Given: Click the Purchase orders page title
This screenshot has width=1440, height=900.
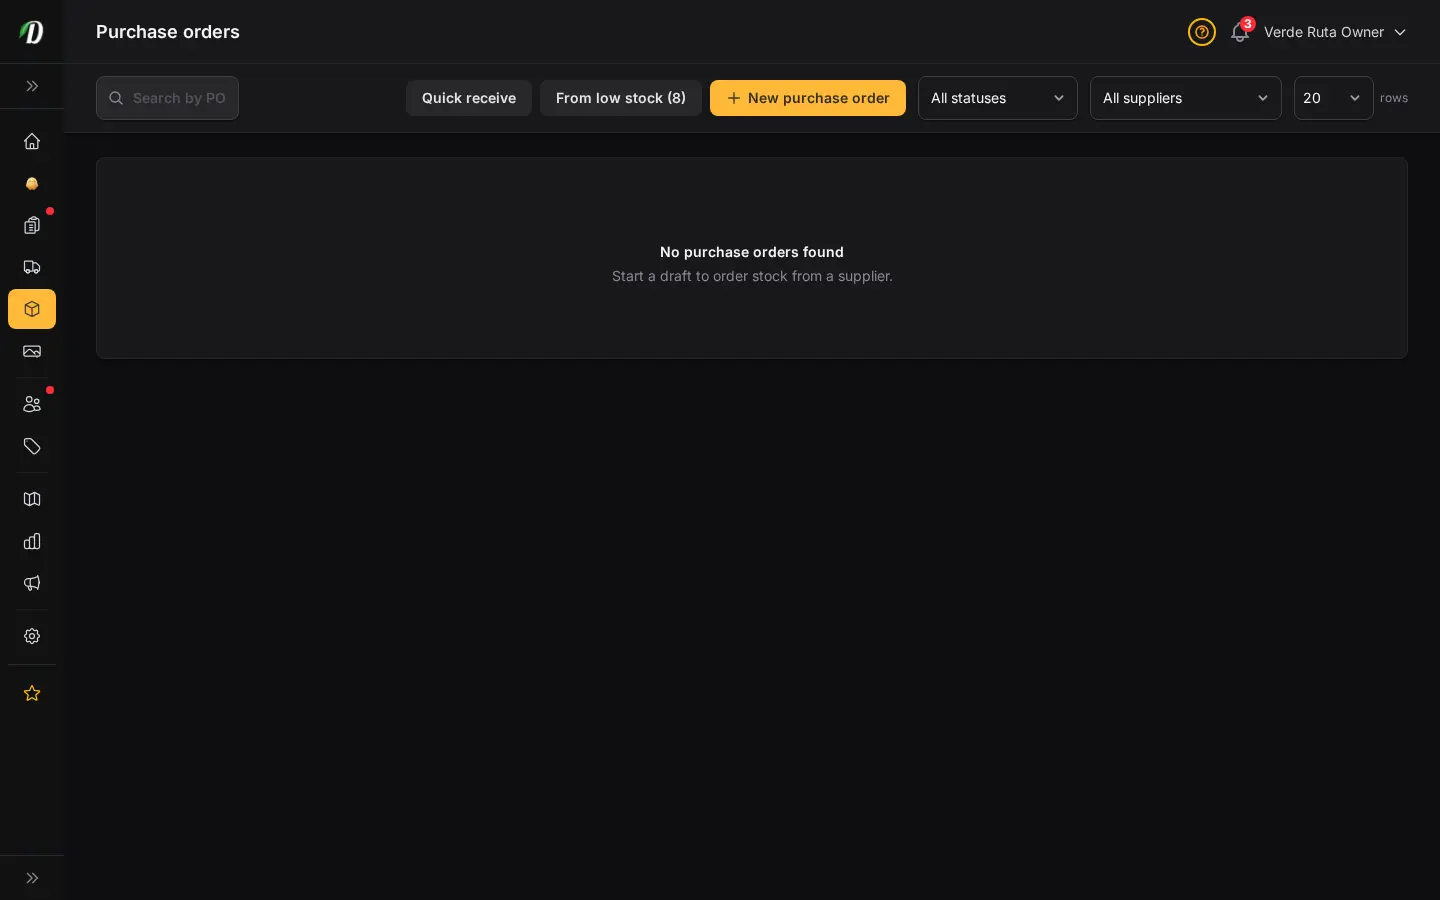Looking at the screenshot, I should pos(168,32).
